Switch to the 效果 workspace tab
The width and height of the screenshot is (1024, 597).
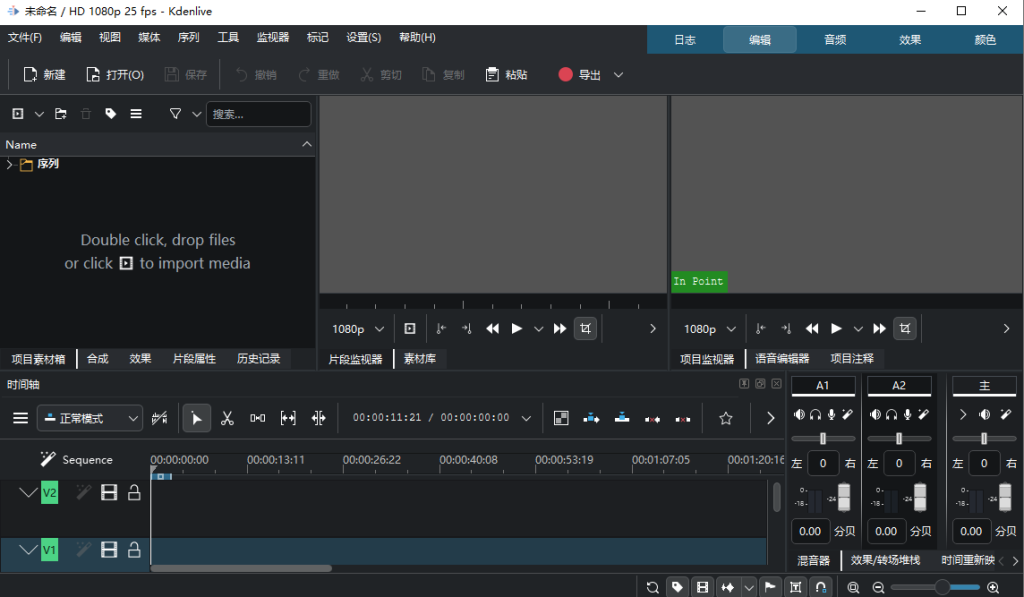tap(910, 40)
